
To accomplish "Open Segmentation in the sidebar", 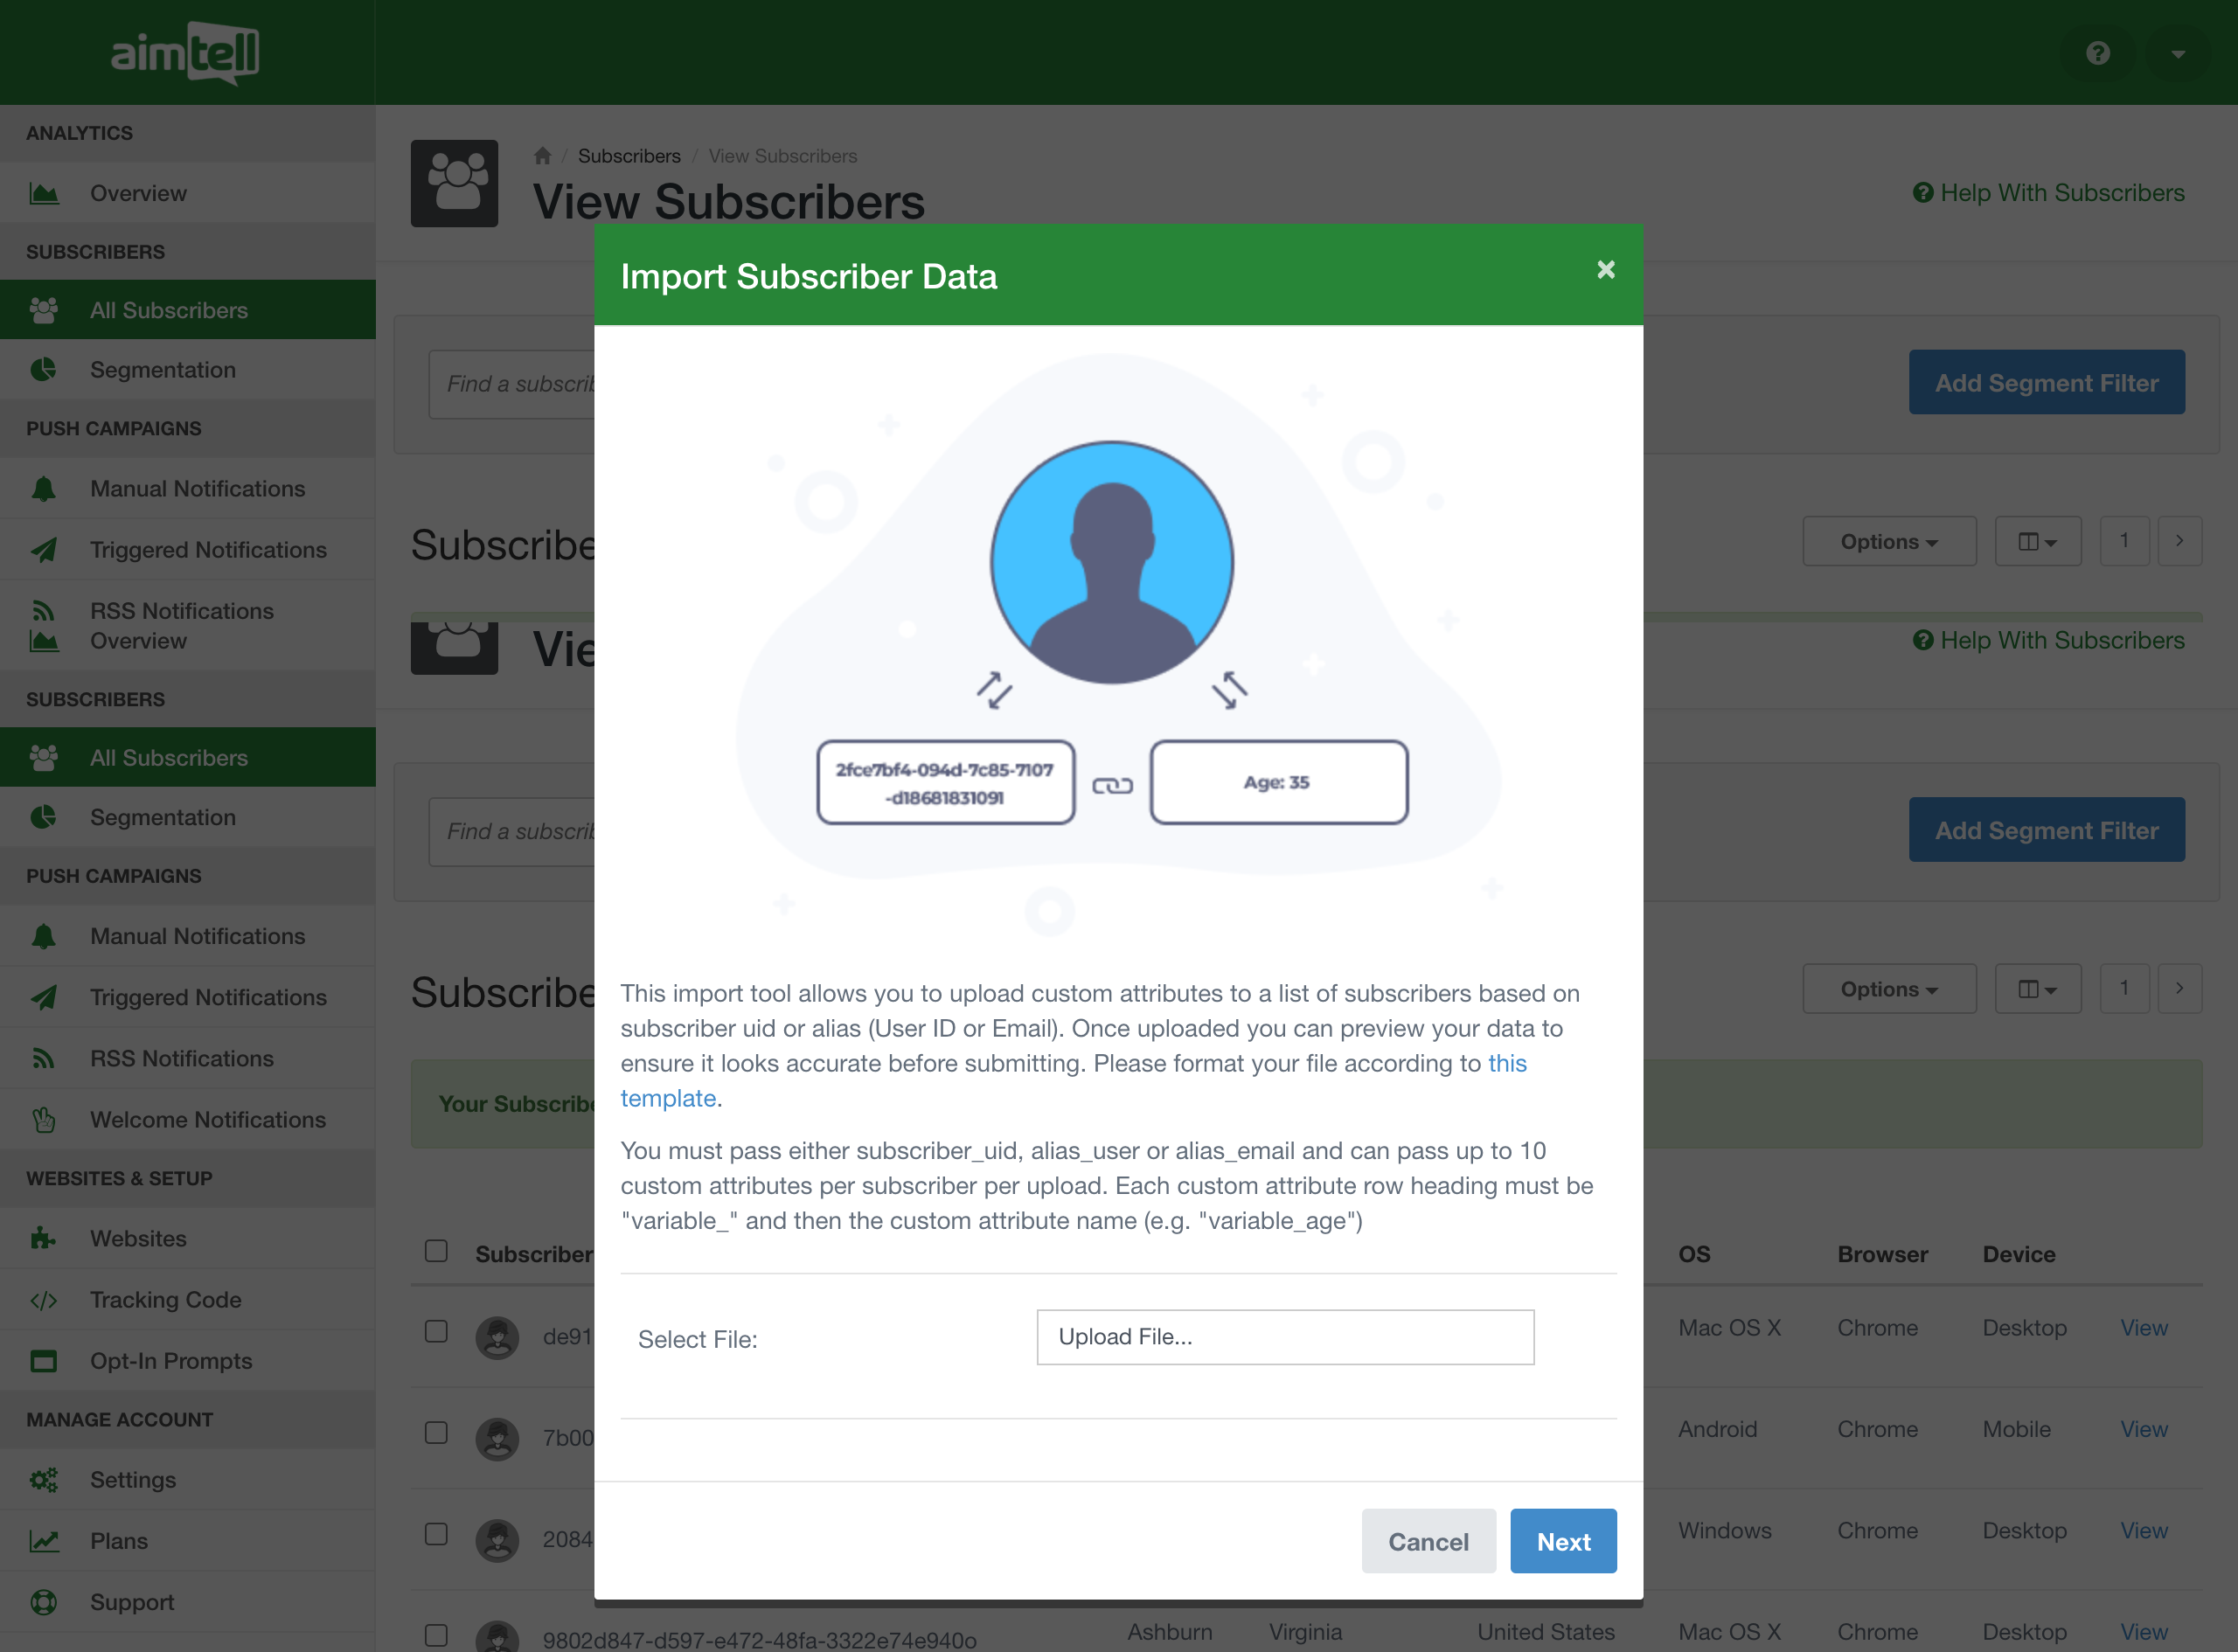I will 163,370.
